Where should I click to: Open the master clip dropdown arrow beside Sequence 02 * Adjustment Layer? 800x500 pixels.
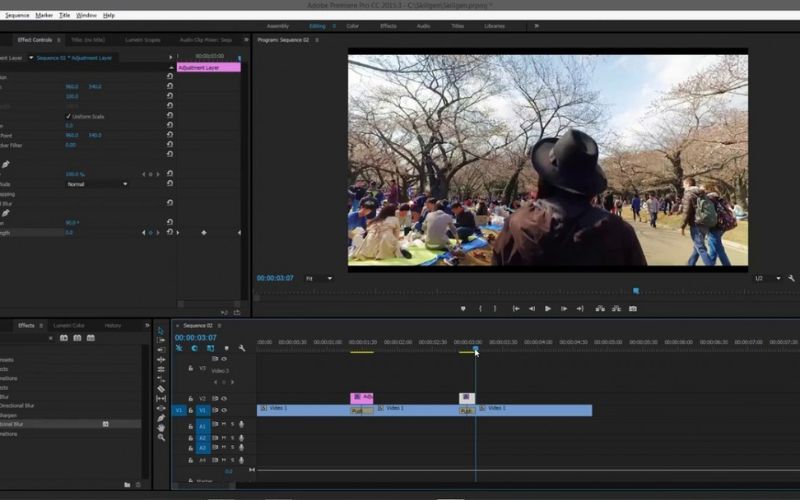coord(31,58)
